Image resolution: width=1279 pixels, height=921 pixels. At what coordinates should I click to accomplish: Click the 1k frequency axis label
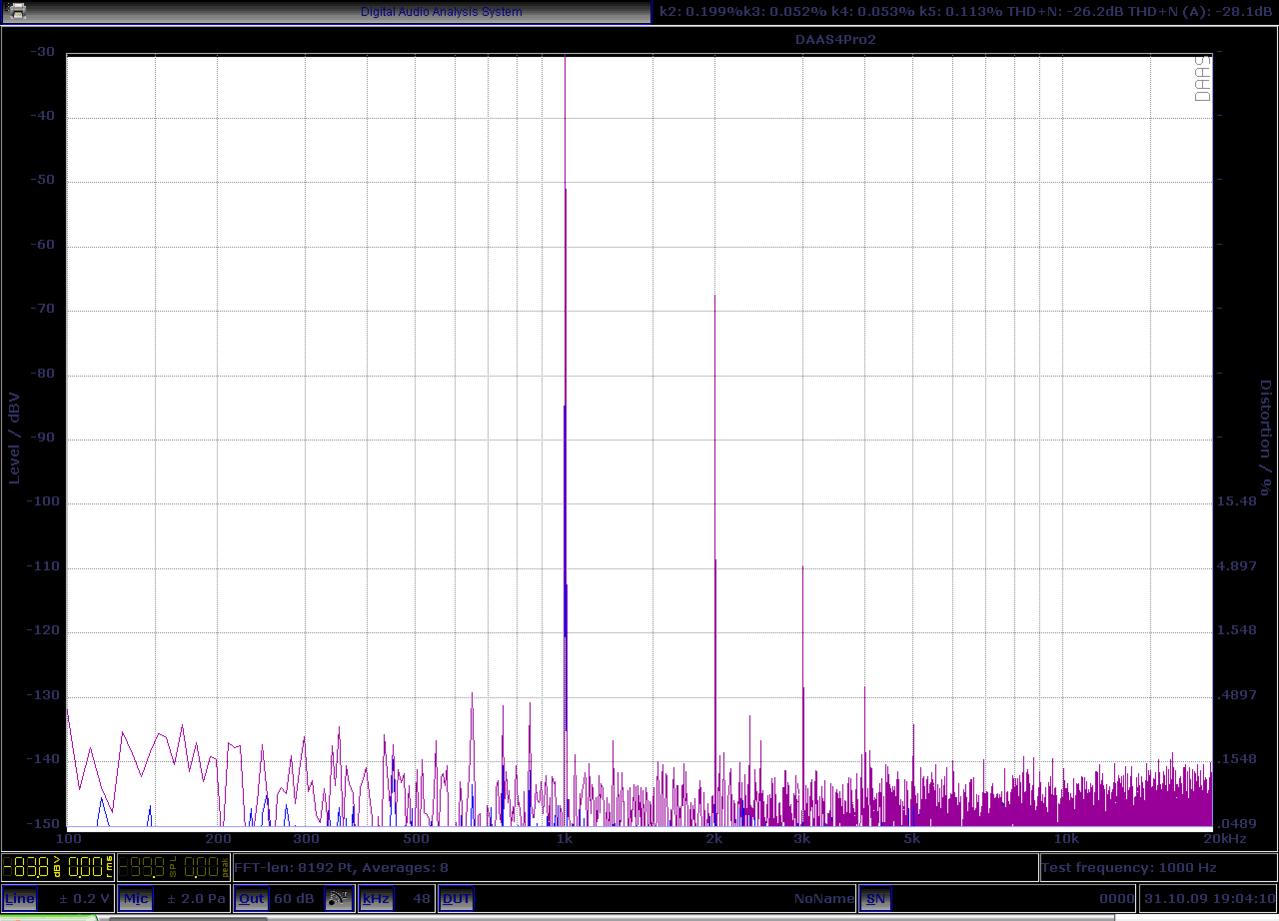[565, 838]
